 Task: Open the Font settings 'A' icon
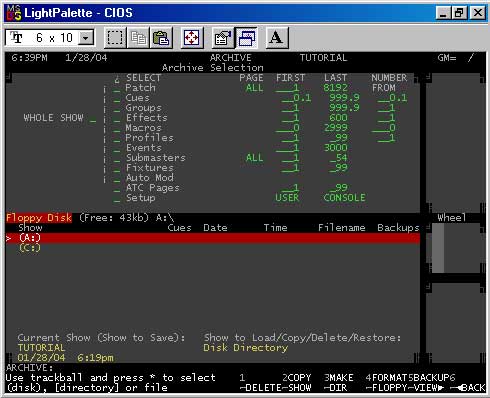(x=276, y=38)
